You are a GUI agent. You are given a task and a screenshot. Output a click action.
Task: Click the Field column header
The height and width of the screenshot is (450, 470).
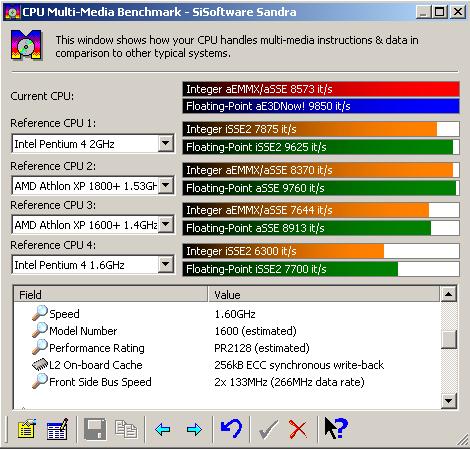point(111,294)
